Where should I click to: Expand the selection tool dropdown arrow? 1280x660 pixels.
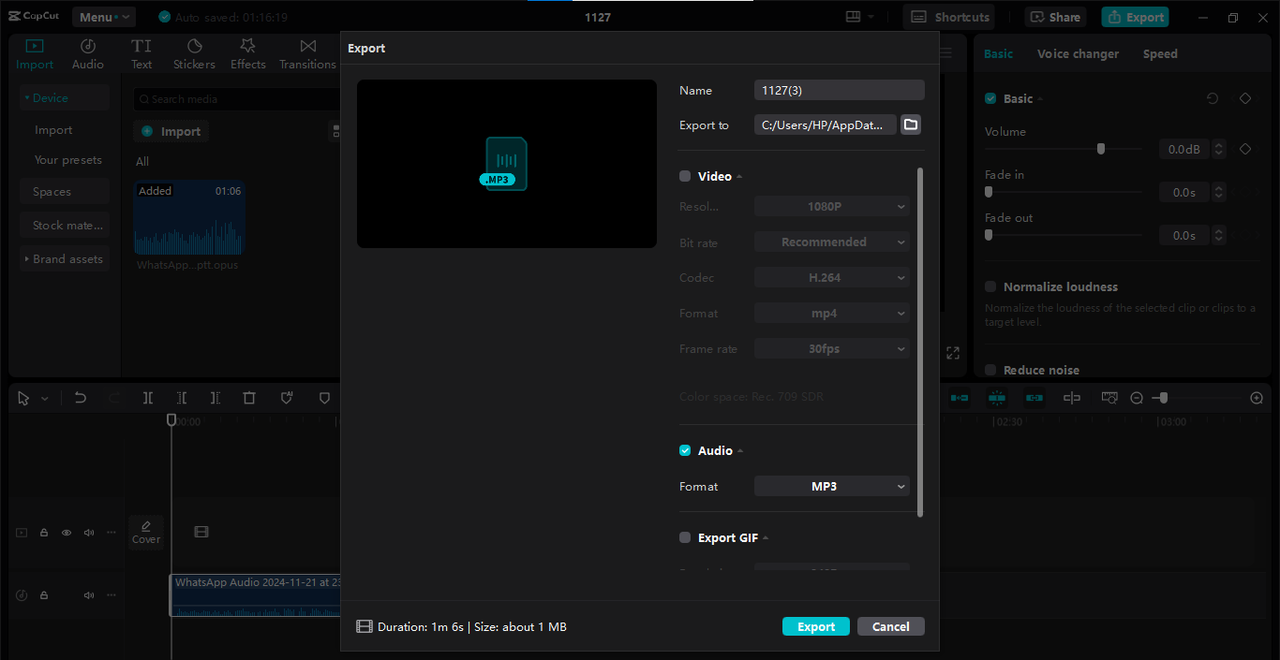(x=45, y=399)
